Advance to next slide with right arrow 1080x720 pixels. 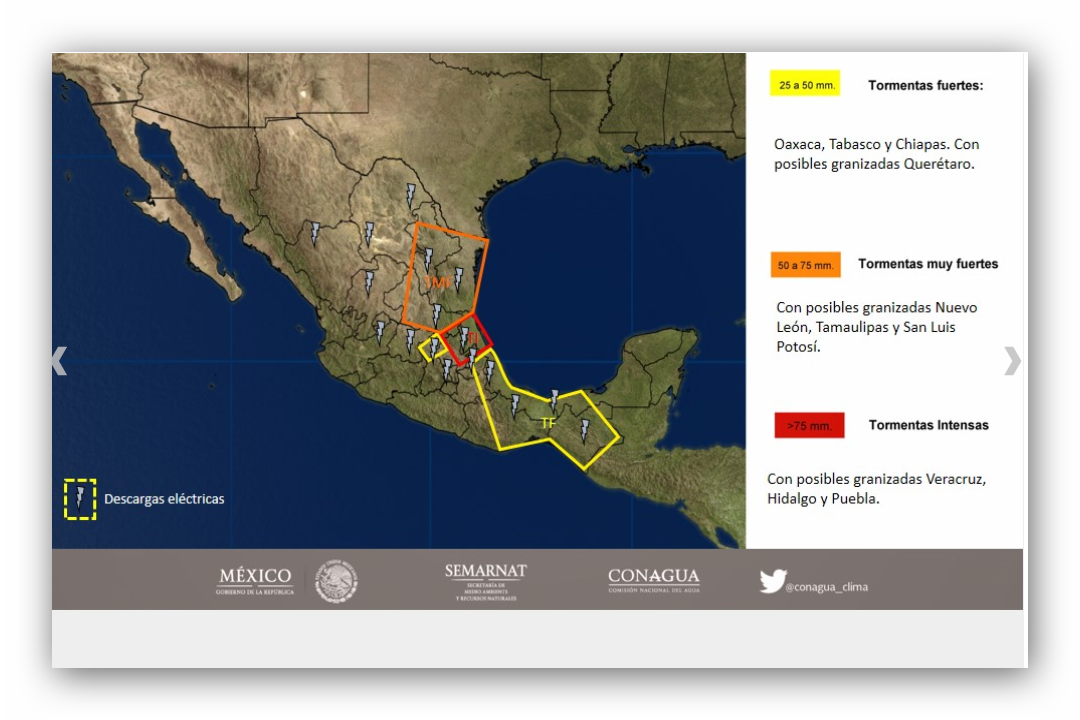1012,361
